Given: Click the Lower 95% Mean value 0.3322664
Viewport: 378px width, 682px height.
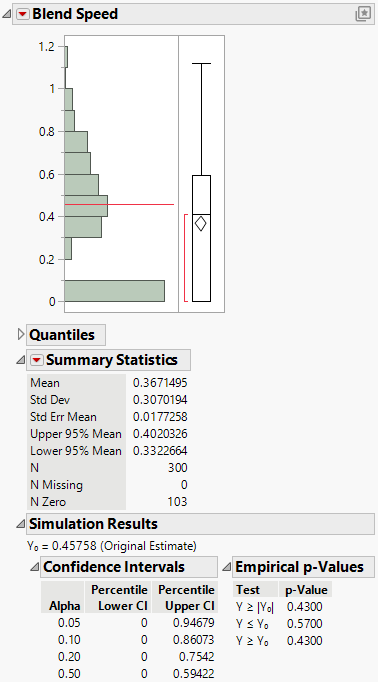Looking at the screenshot, I should pos(160,451).
